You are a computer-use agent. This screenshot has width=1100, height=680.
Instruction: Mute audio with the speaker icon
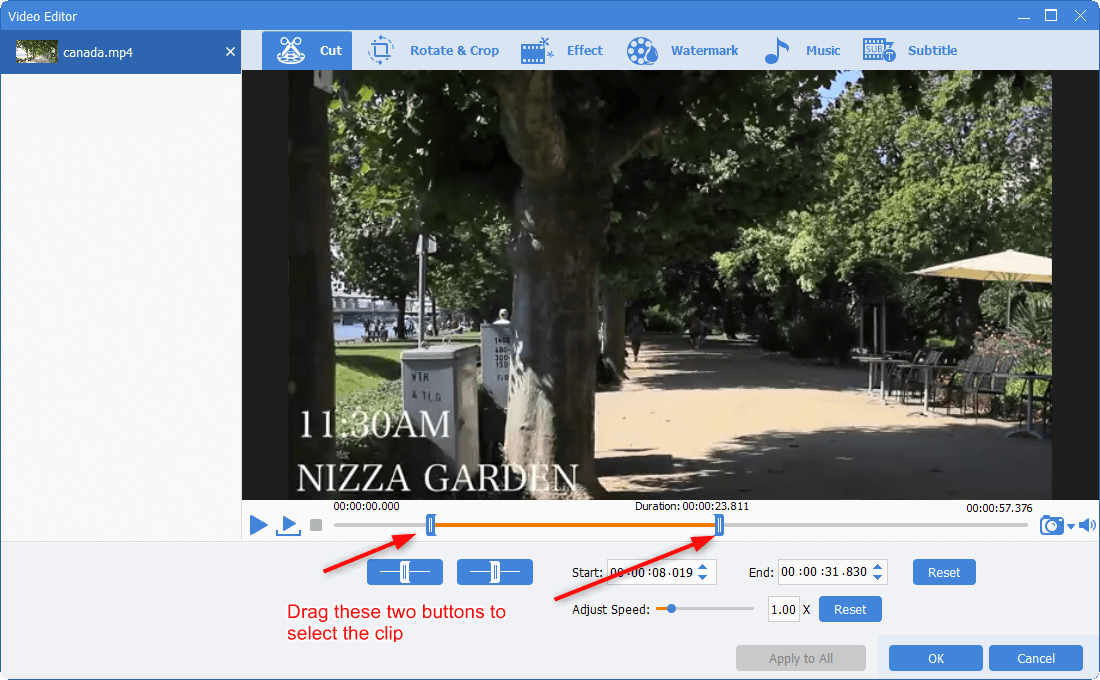(x=1087, y=525)
